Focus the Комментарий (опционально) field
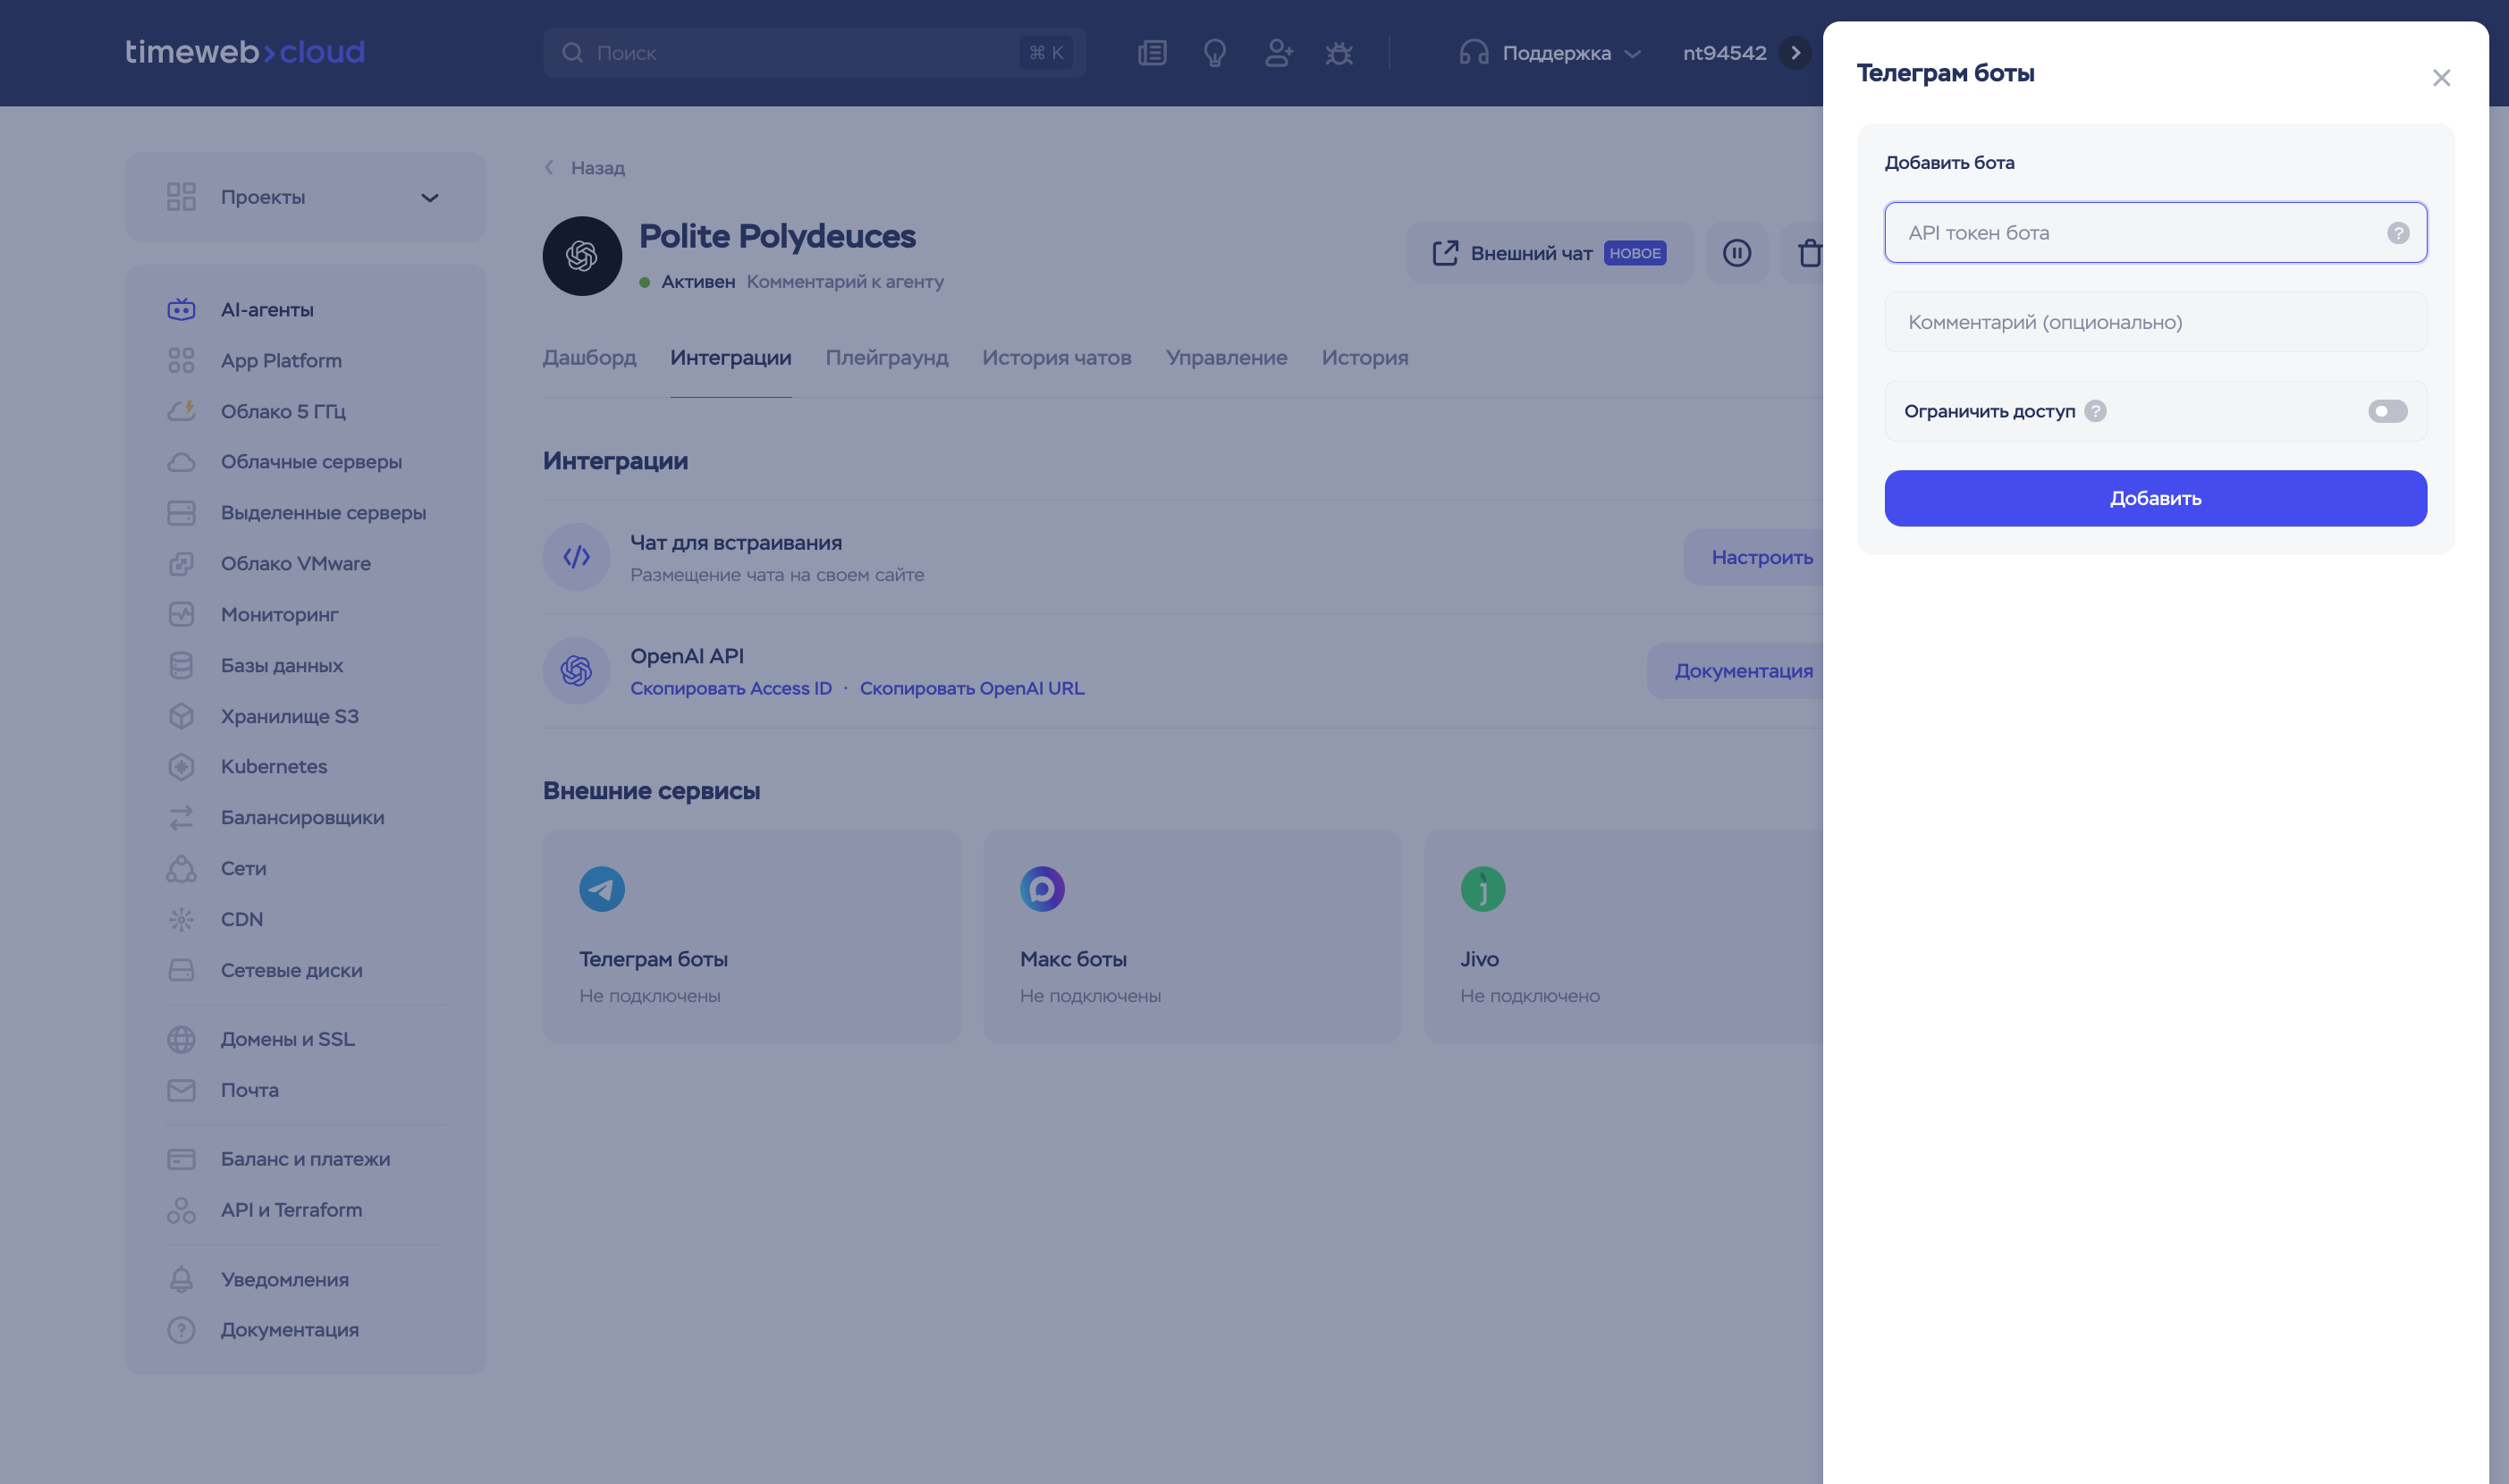Image resolution: width=2509 pixels, height=1484 pixels. pos(2155,322)
